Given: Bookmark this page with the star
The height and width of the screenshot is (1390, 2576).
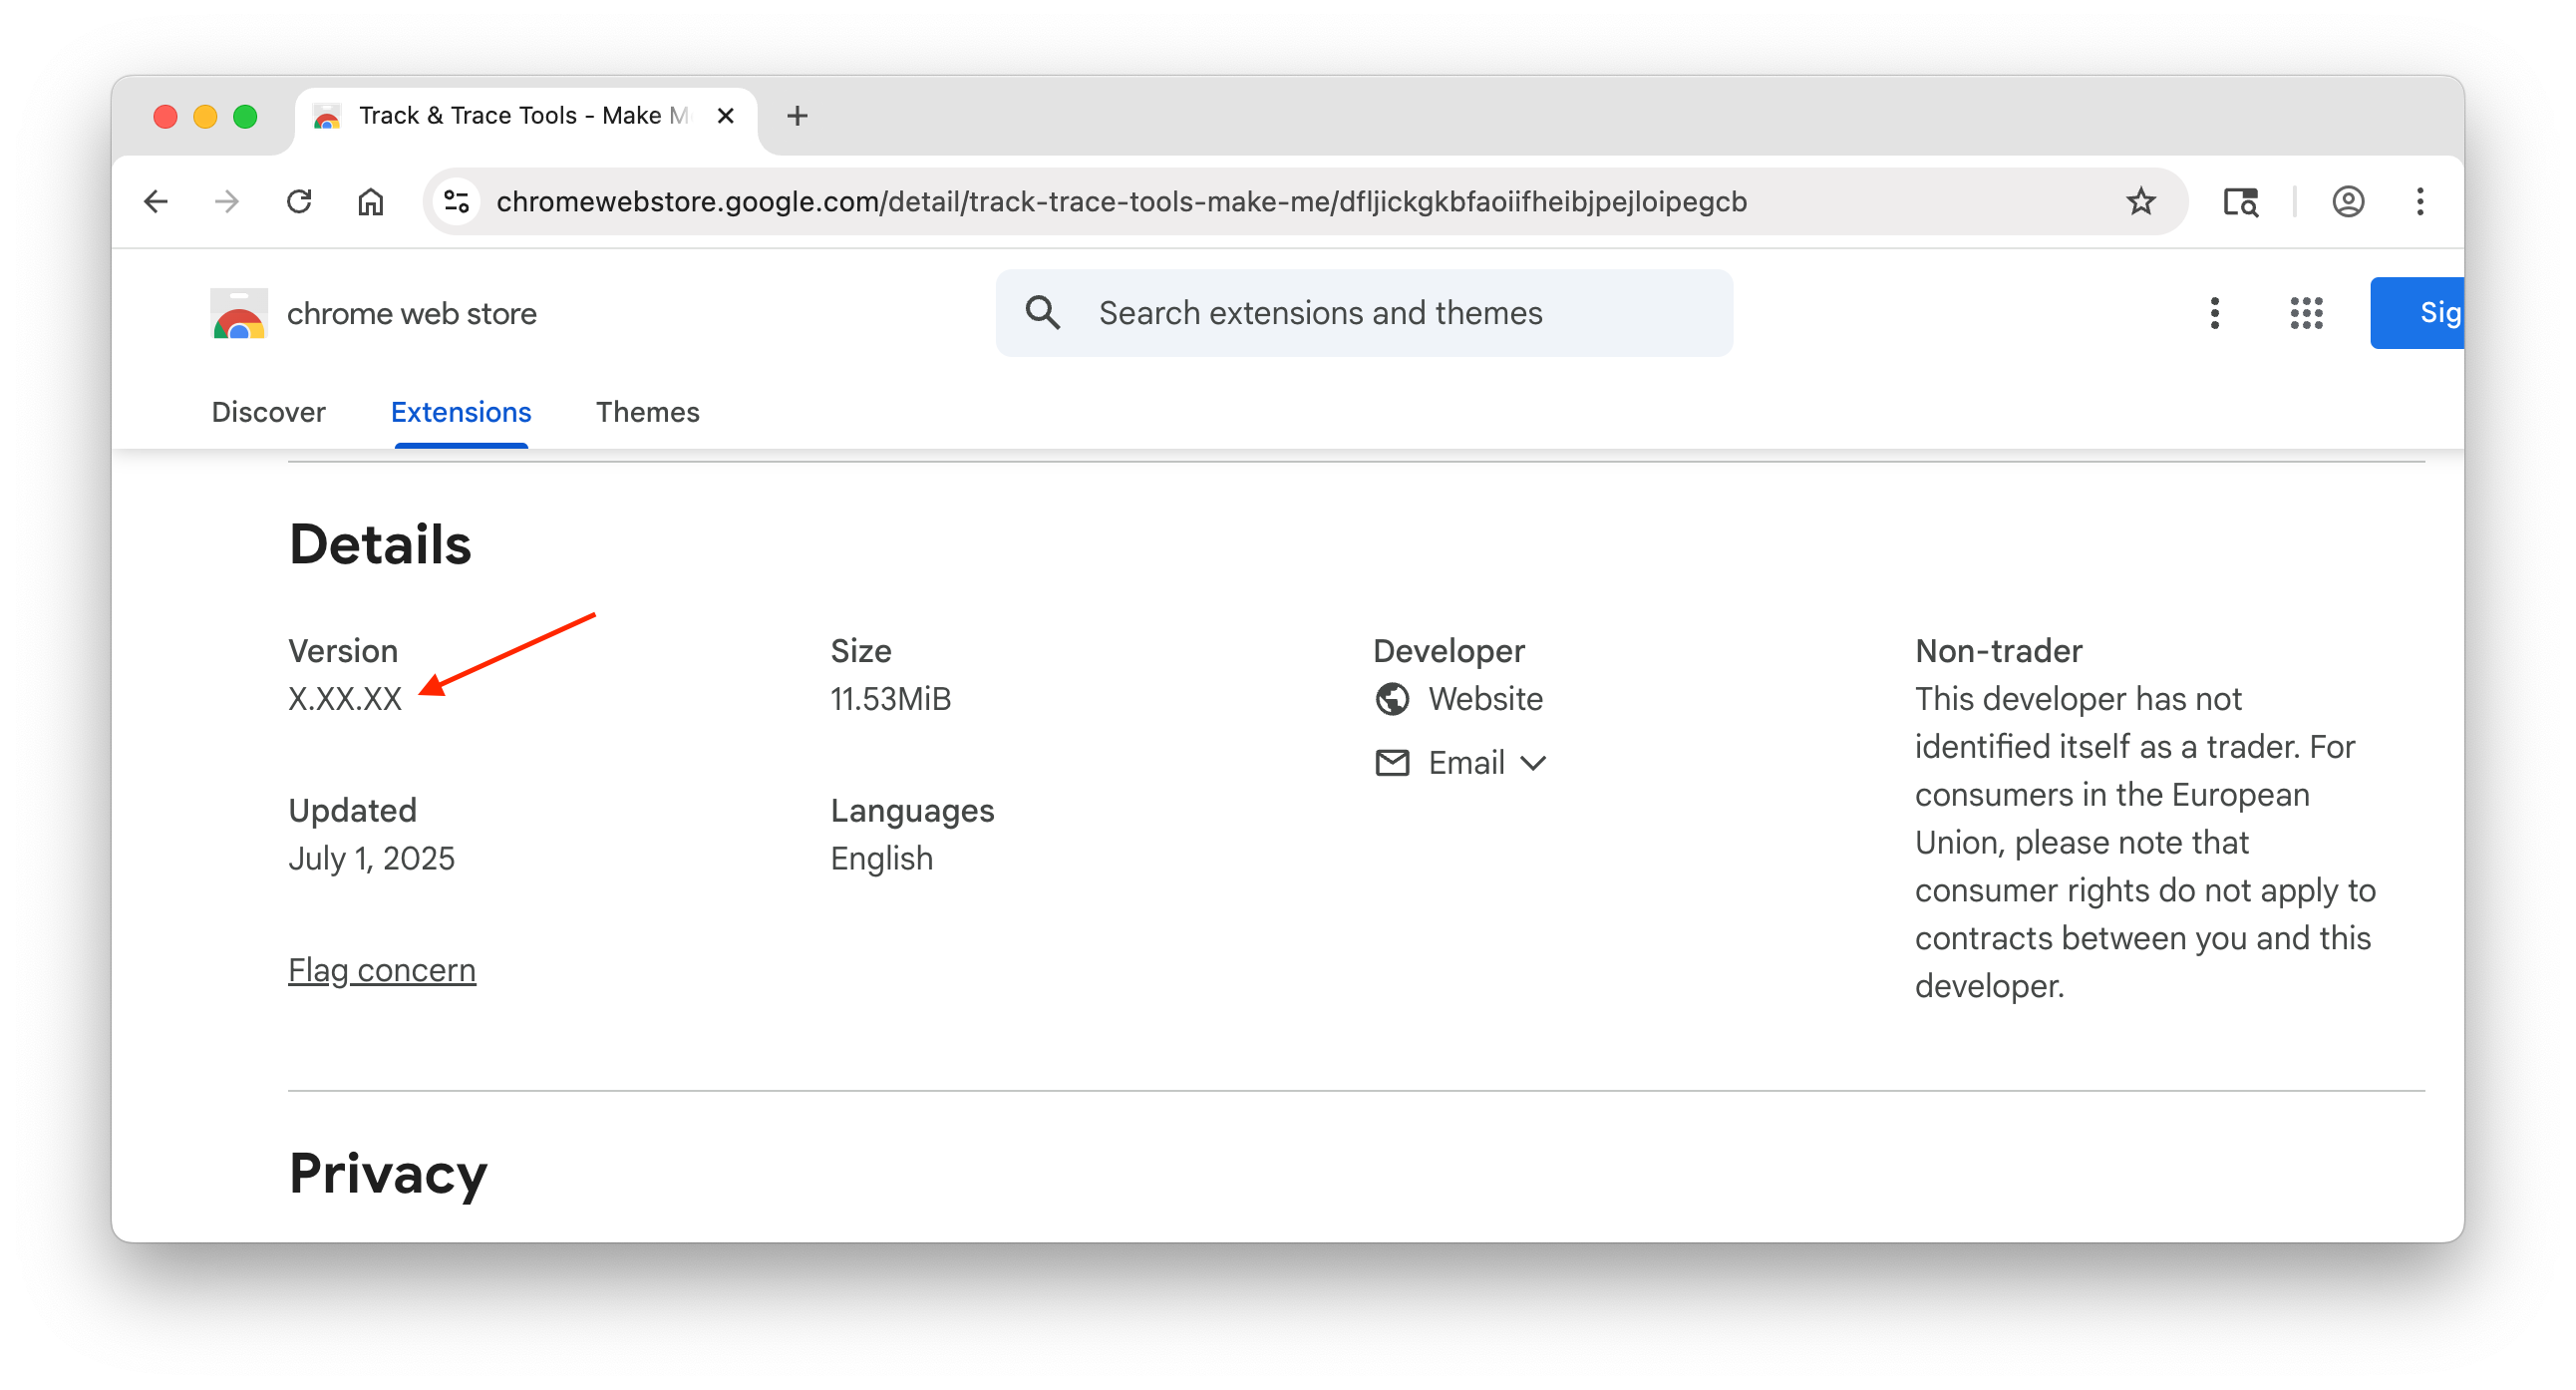Looking at the screenshot, I should 2140,202.
